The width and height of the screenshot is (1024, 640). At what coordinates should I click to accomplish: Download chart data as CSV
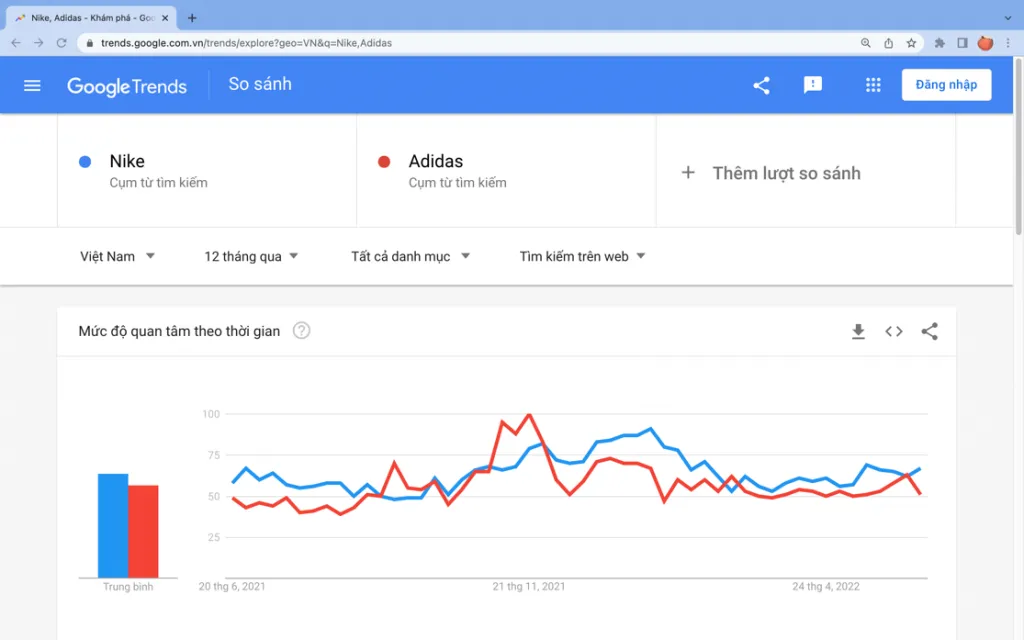(x=858, y=332)
